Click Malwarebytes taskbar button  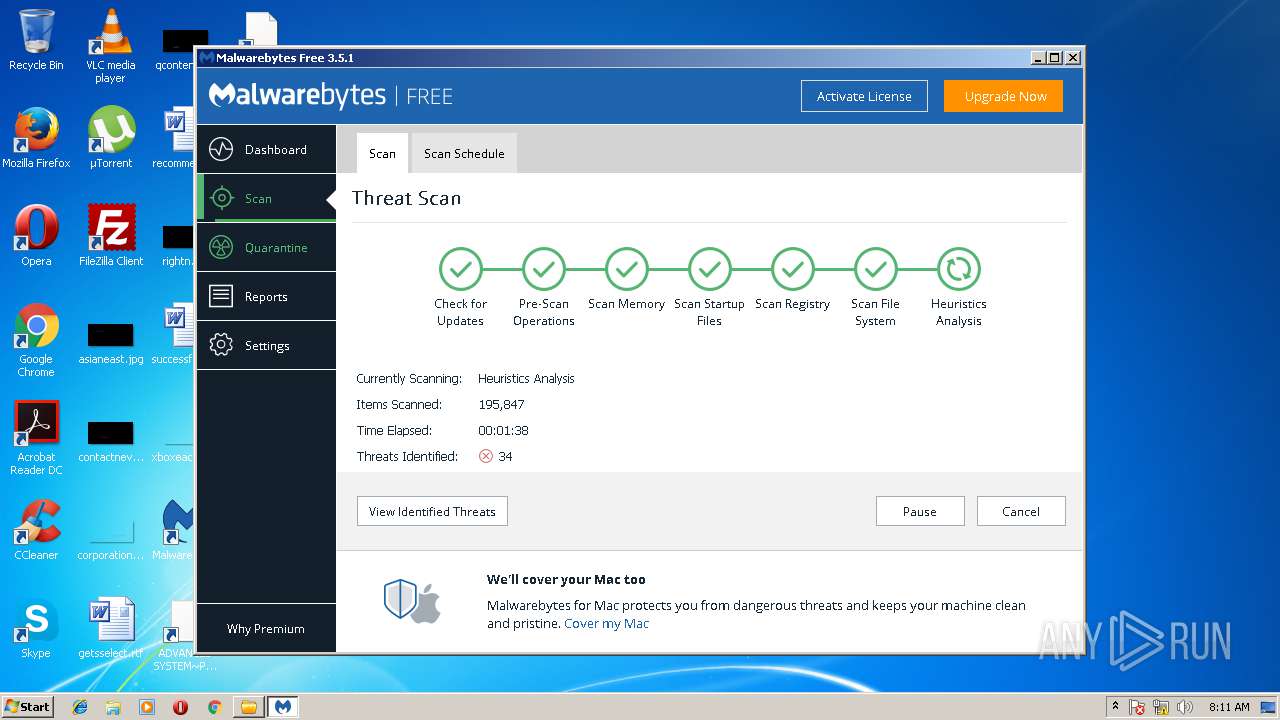click(x=283, y=707)
